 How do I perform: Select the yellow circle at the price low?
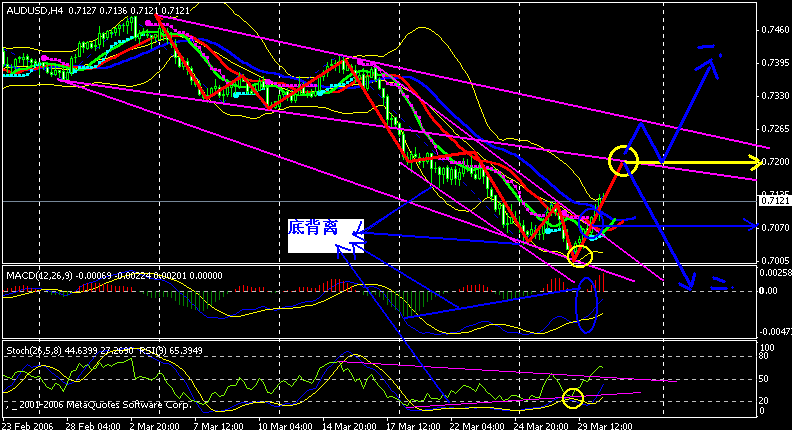[580, 255]
